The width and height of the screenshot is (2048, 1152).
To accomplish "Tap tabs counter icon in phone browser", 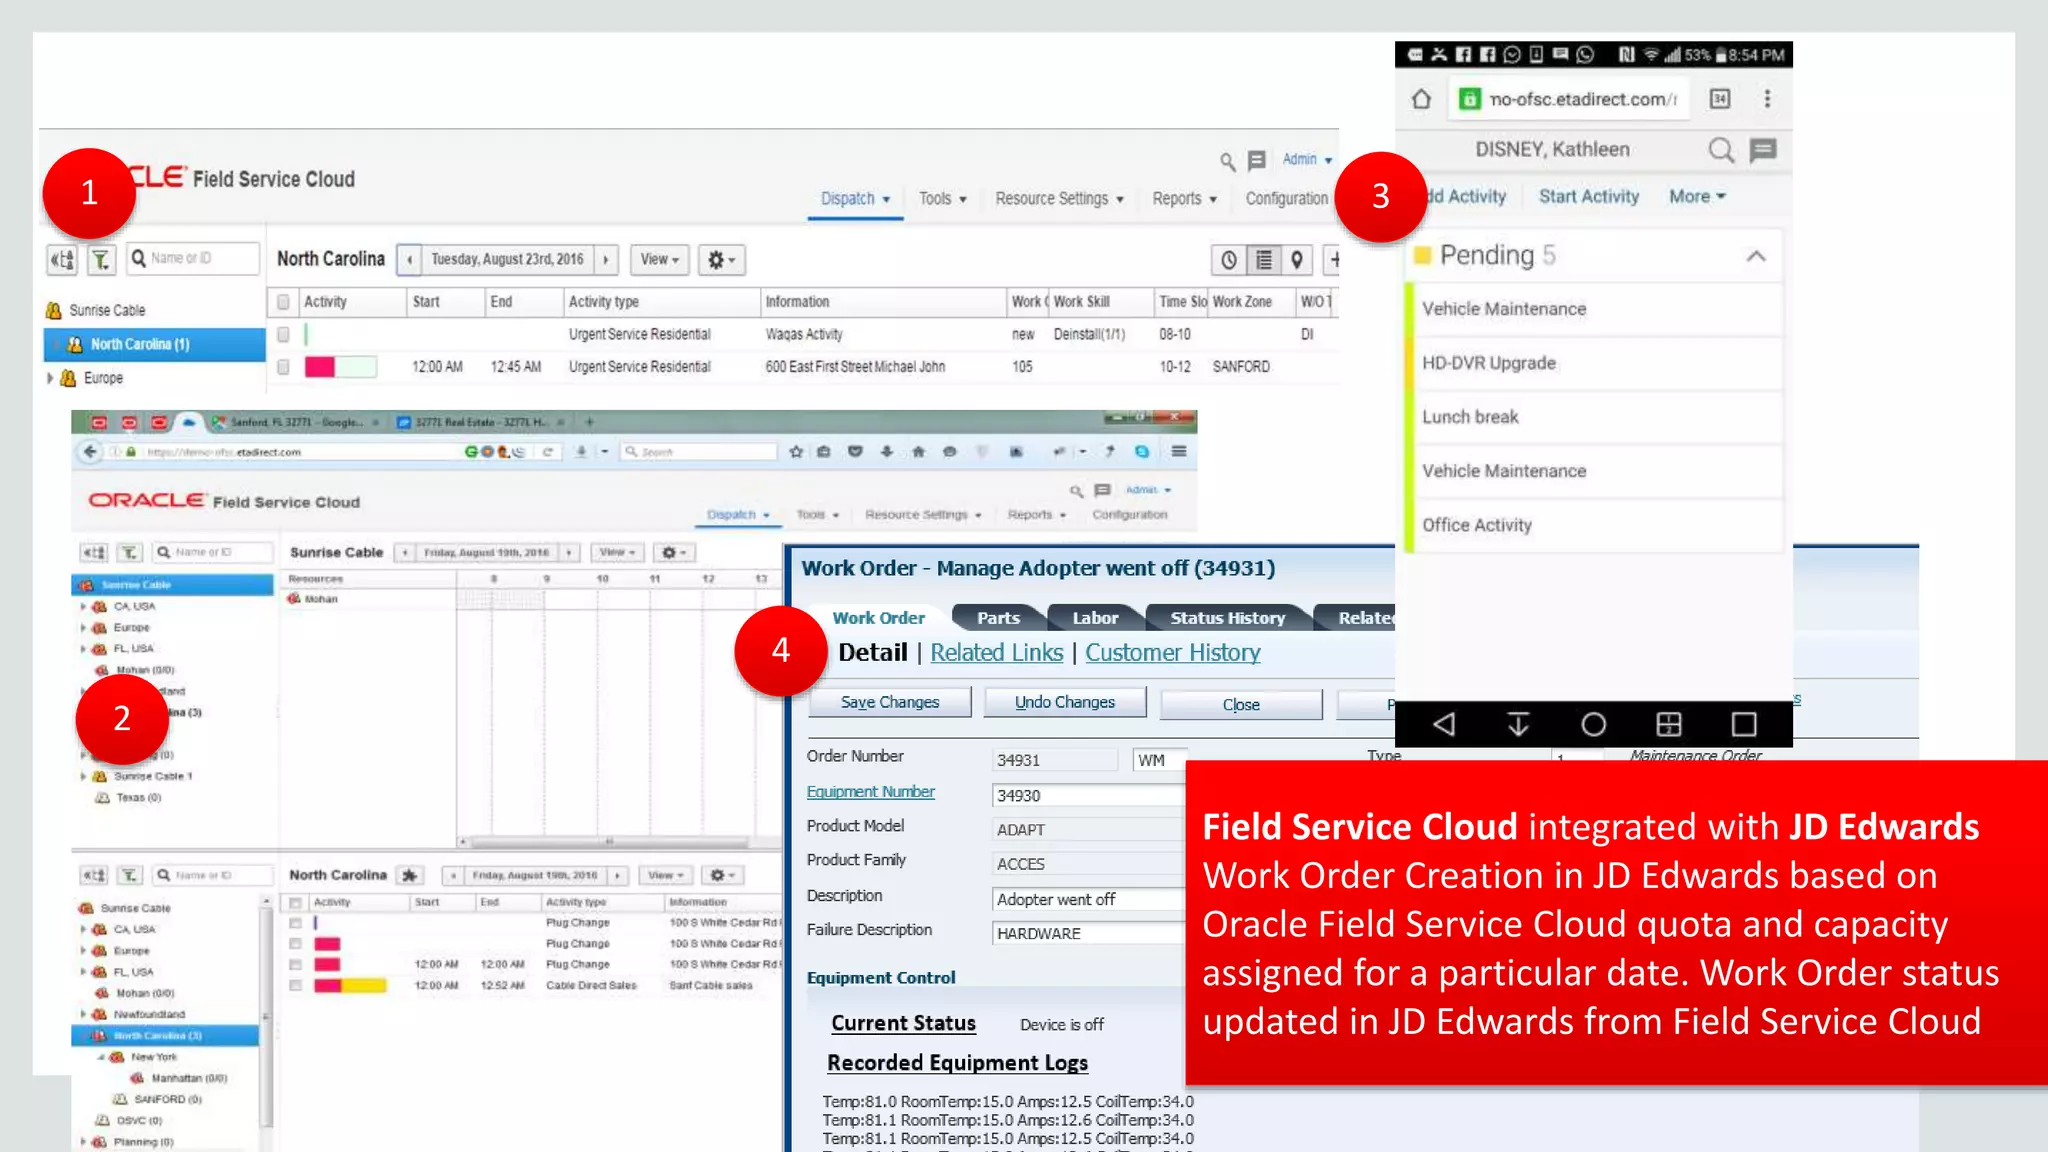I will click(x=1720, y=98).
